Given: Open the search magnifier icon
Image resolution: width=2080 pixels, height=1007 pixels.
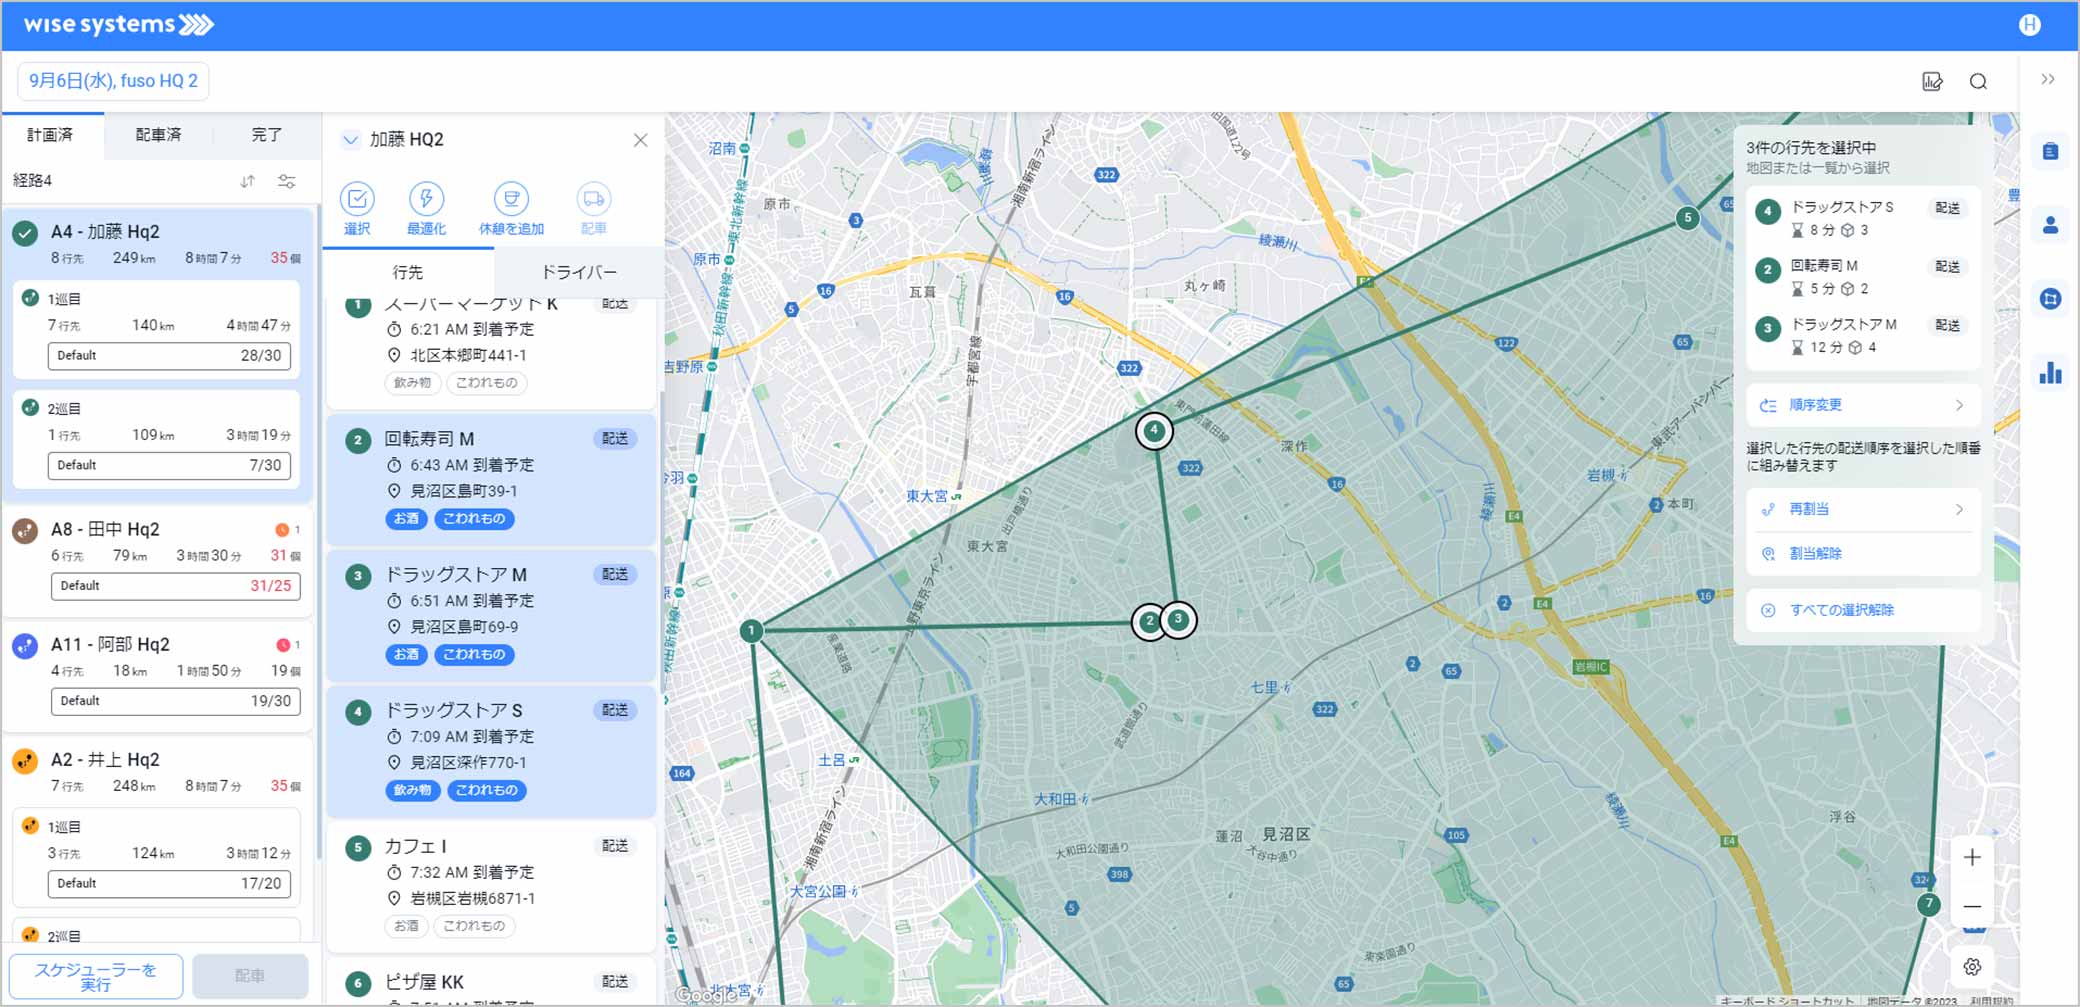Looking at the screenshot, I should click(x=1978, y=82).
